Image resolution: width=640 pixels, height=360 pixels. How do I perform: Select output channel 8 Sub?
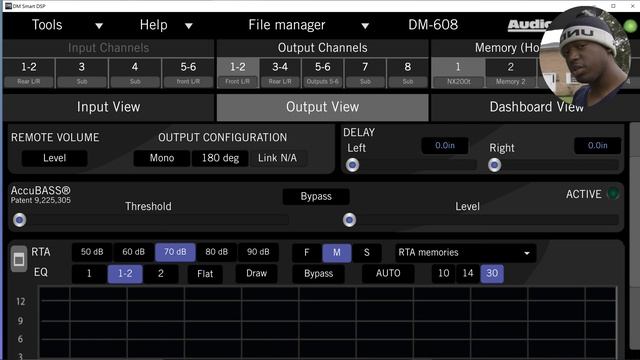pyautogui.click(x=407, y=73)
